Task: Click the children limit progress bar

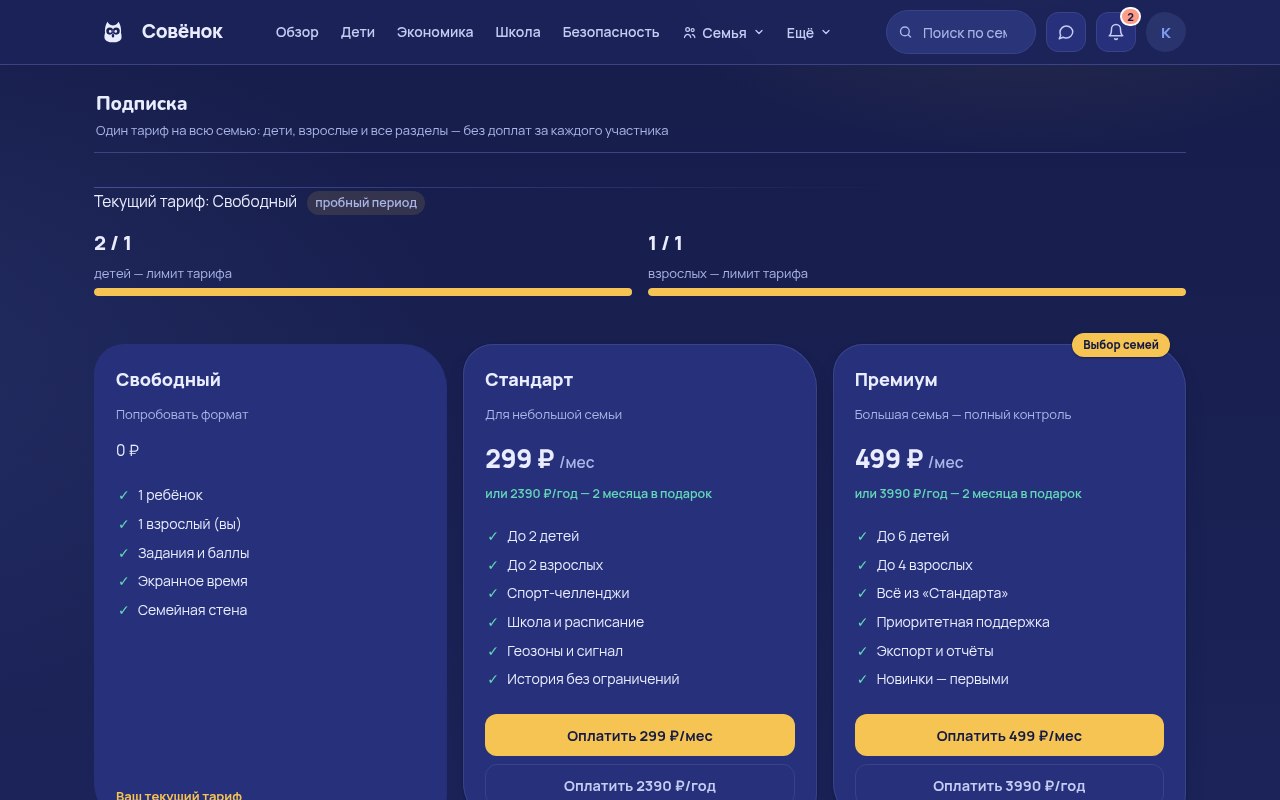Action: click(x=363, y=292)
